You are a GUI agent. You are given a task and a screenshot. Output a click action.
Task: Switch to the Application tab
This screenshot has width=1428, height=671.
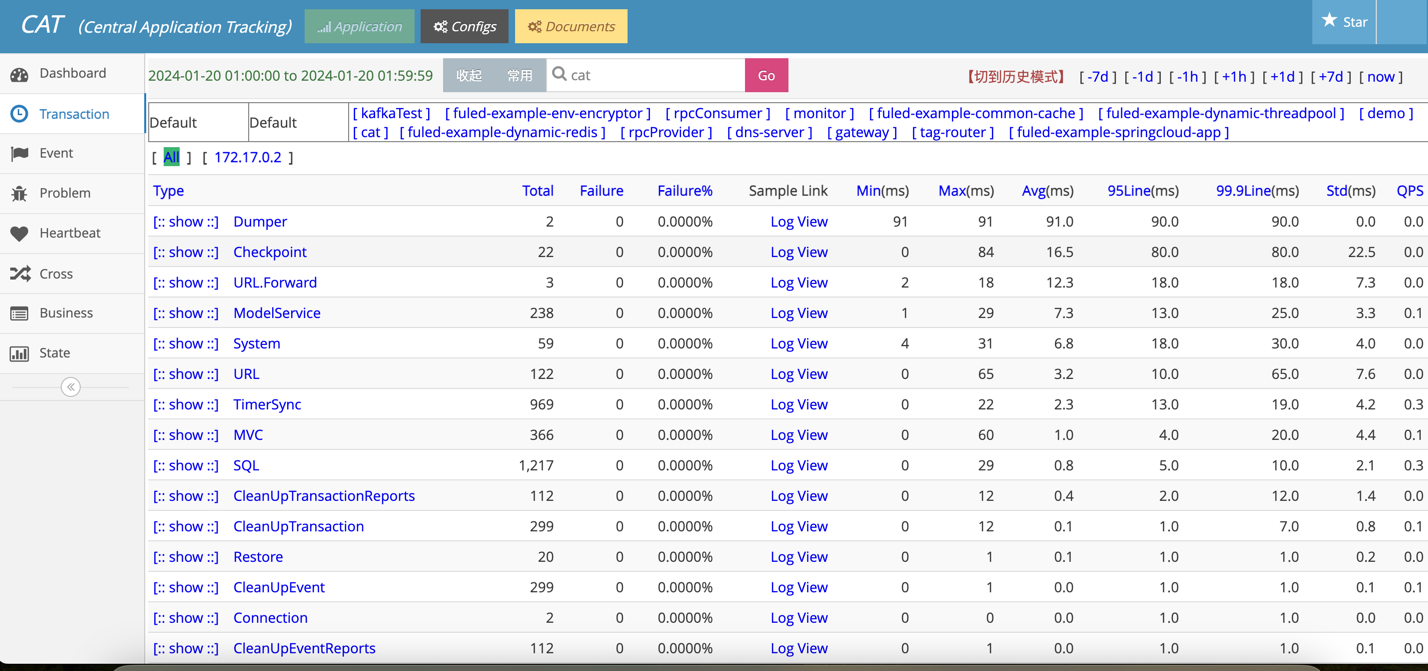pyautogui.click(x=359, y=26)
